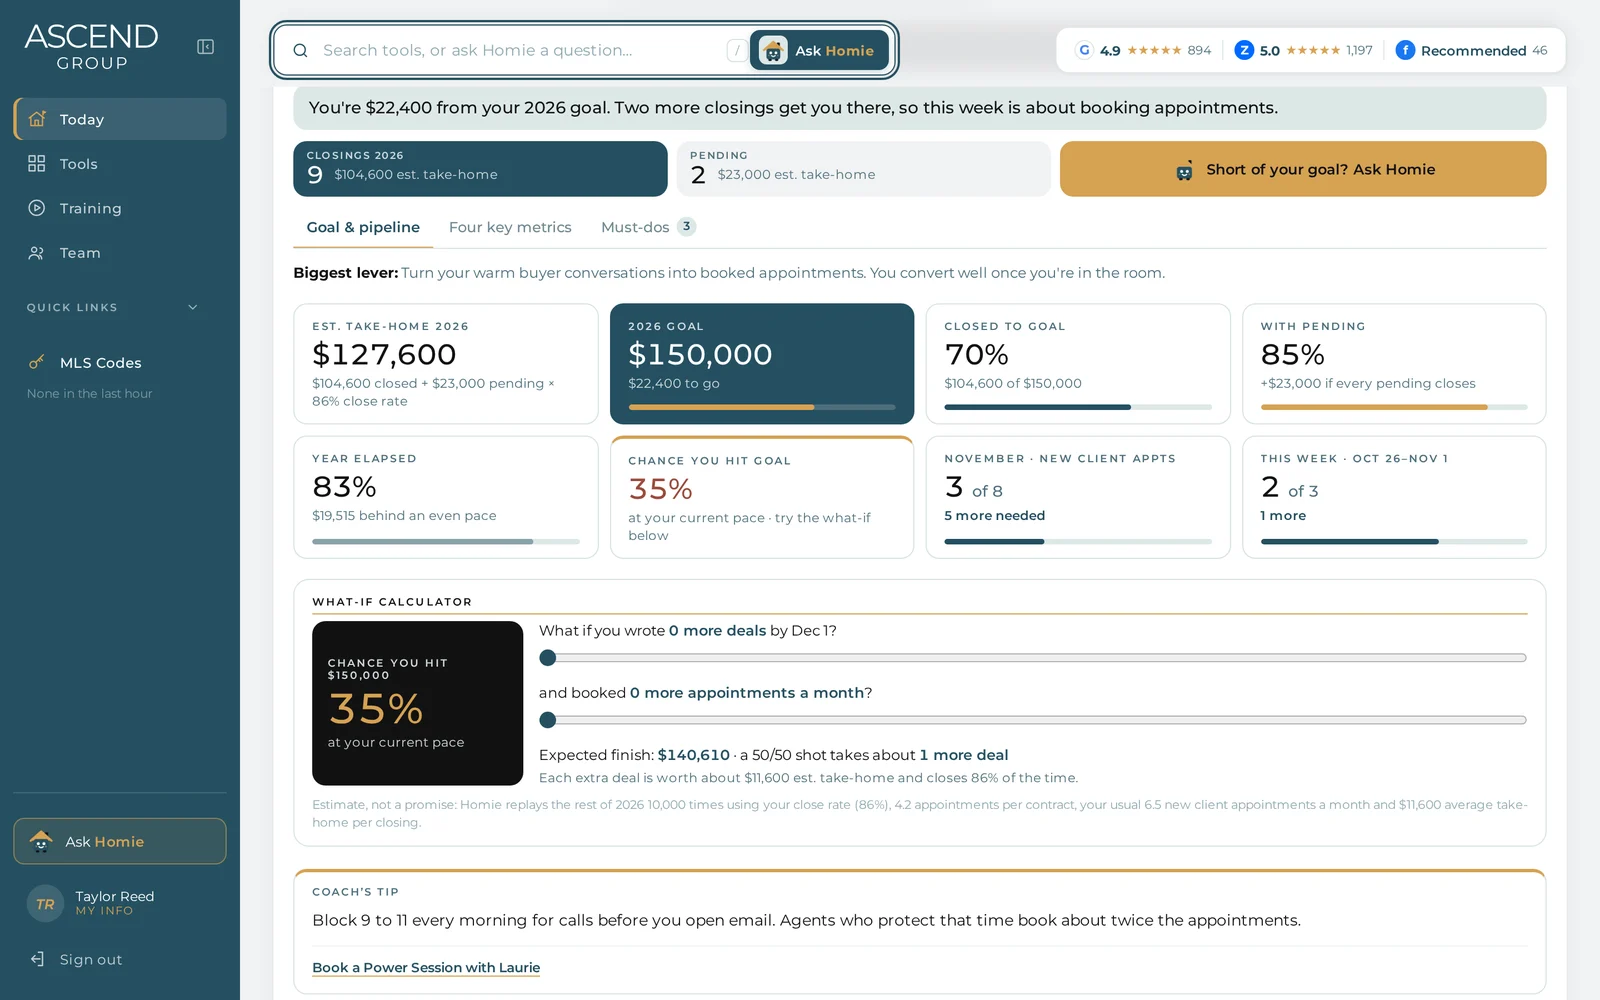Open Today from the house icon
This screenshot has height=1000, width=1600.
37,119
